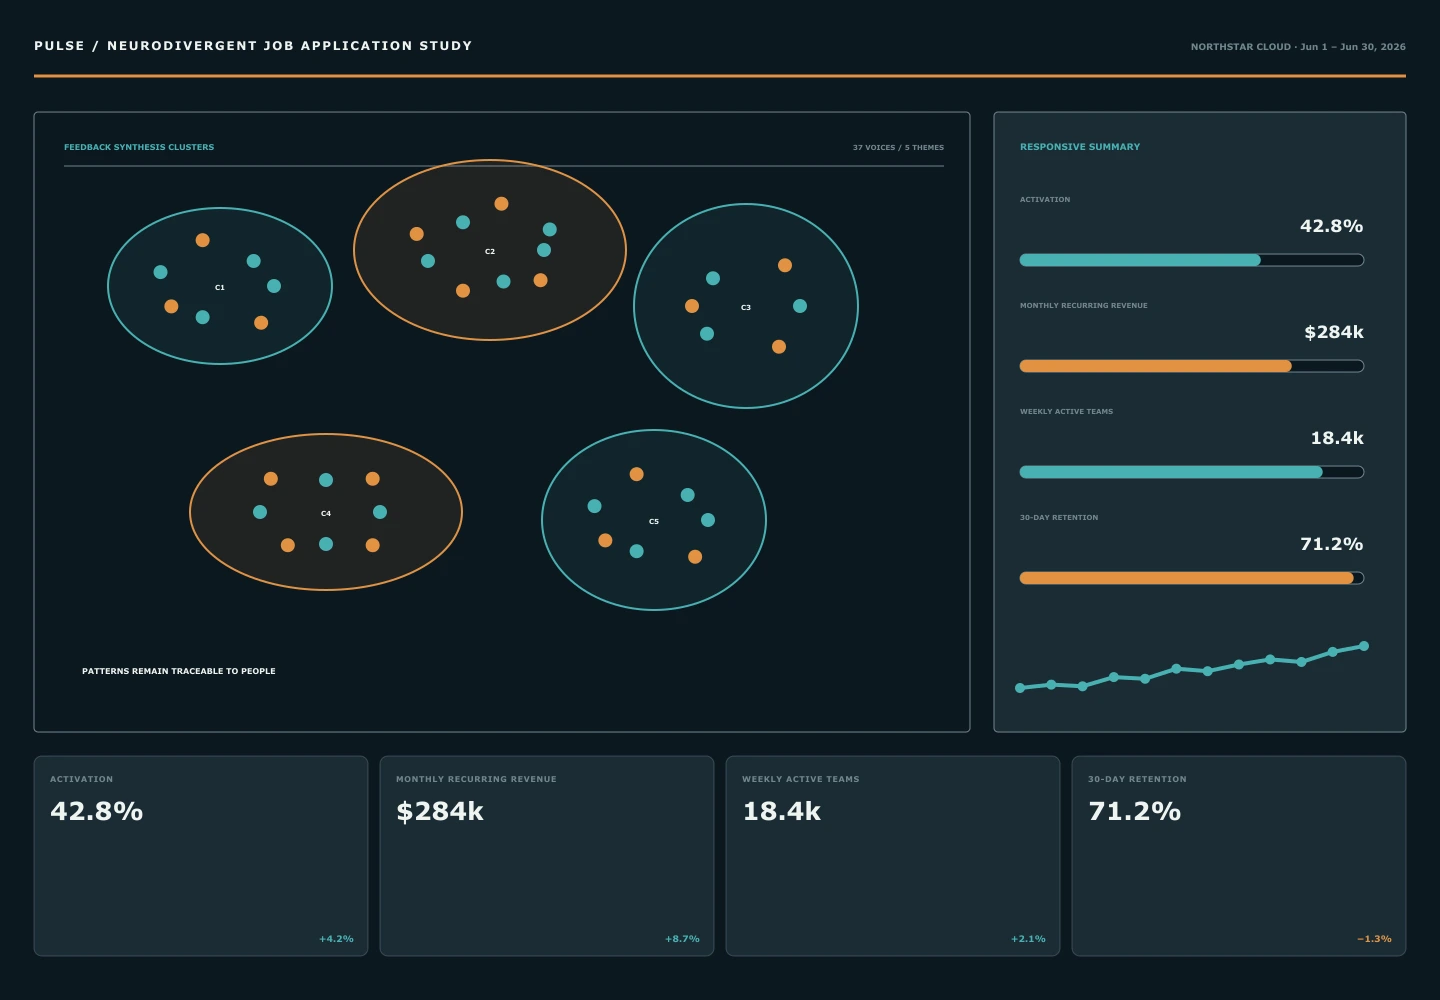Click the +4.2% change on the Activation card
Viewport: 1440px width, 1000px height.
[336, 939]
